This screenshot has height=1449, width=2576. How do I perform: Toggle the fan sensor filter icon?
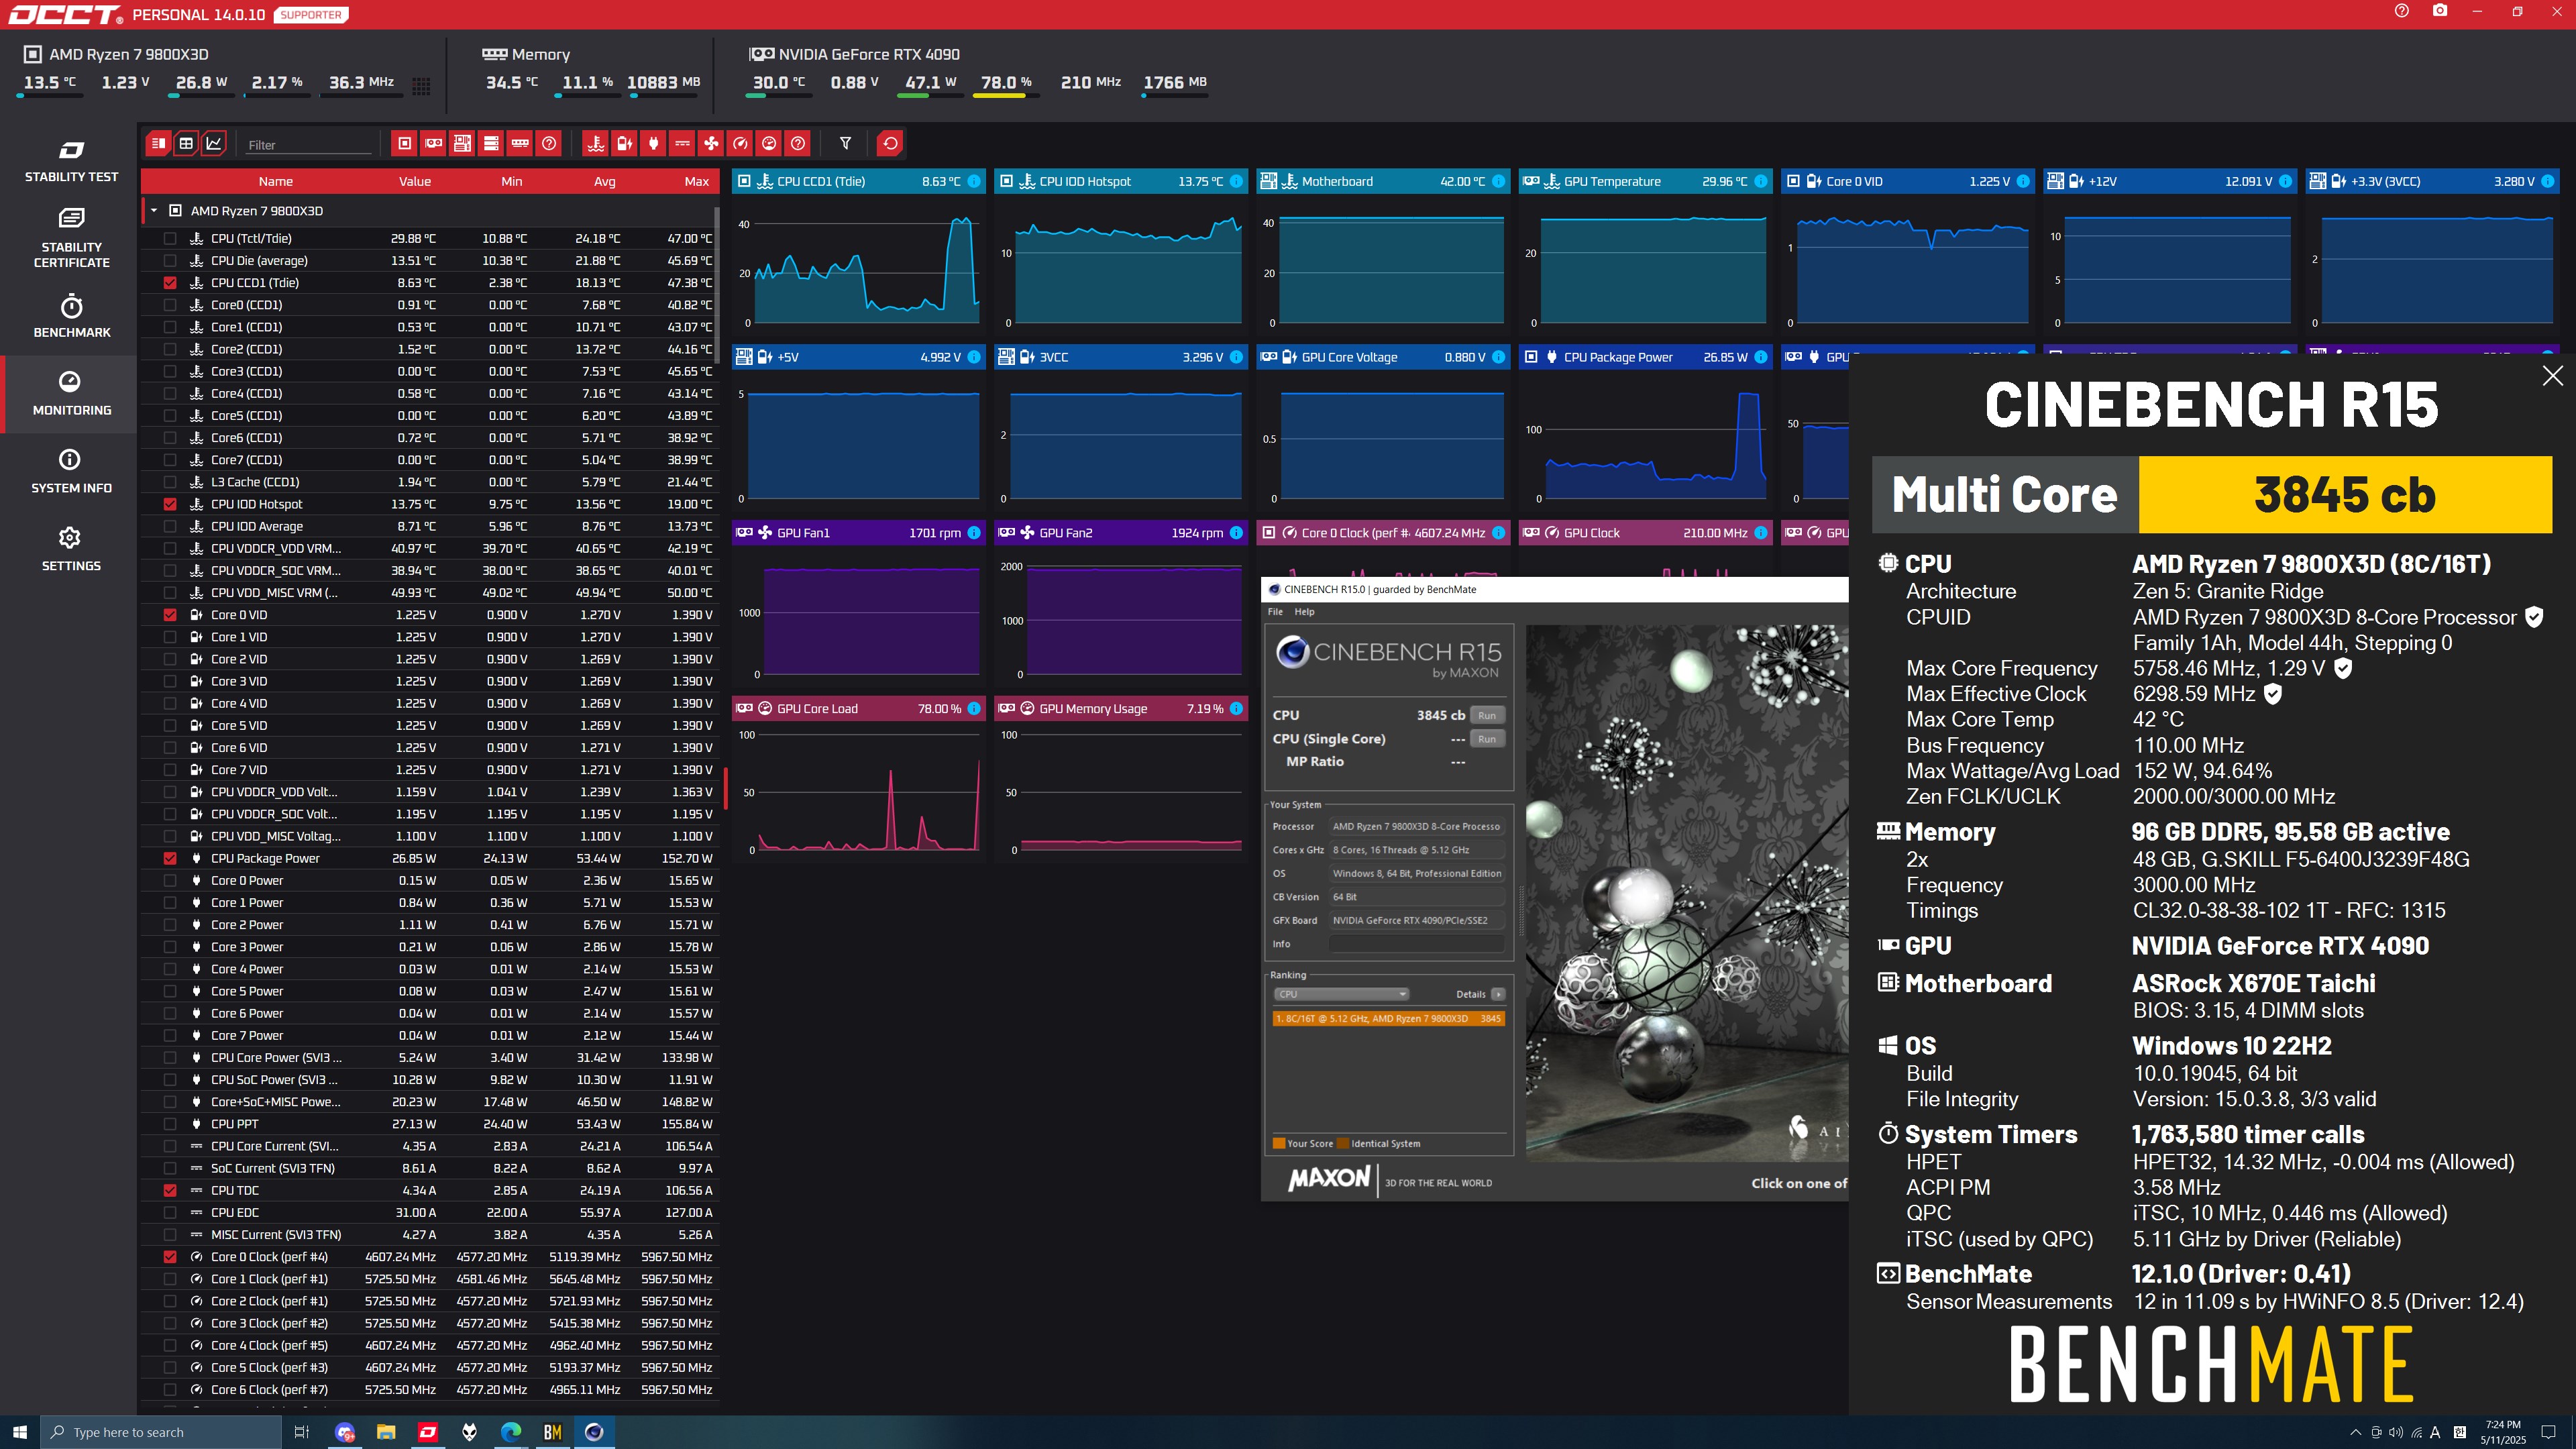click(711, 144)
